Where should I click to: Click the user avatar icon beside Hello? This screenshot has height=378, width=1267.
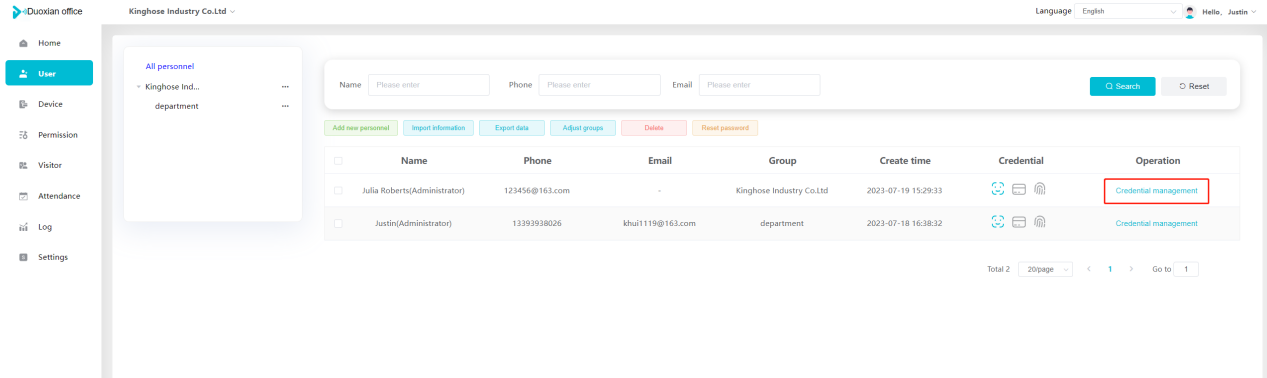coord(1190,11)
